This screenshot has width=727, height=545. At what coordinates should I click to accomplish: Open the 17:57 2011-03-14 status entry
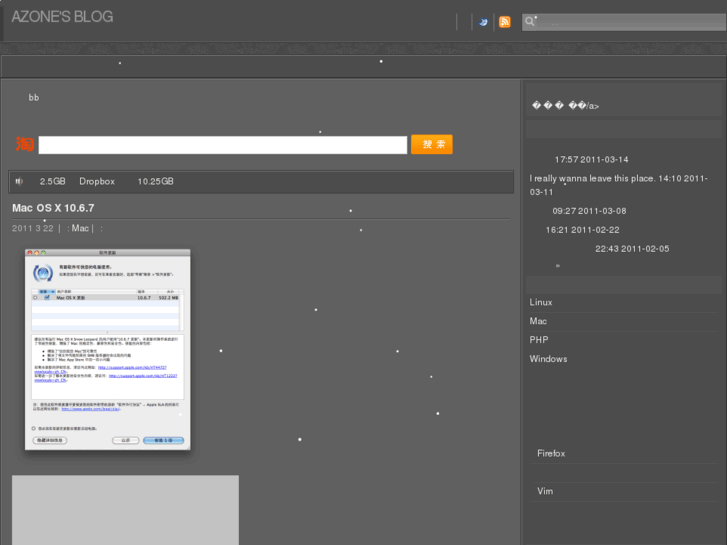591,160
